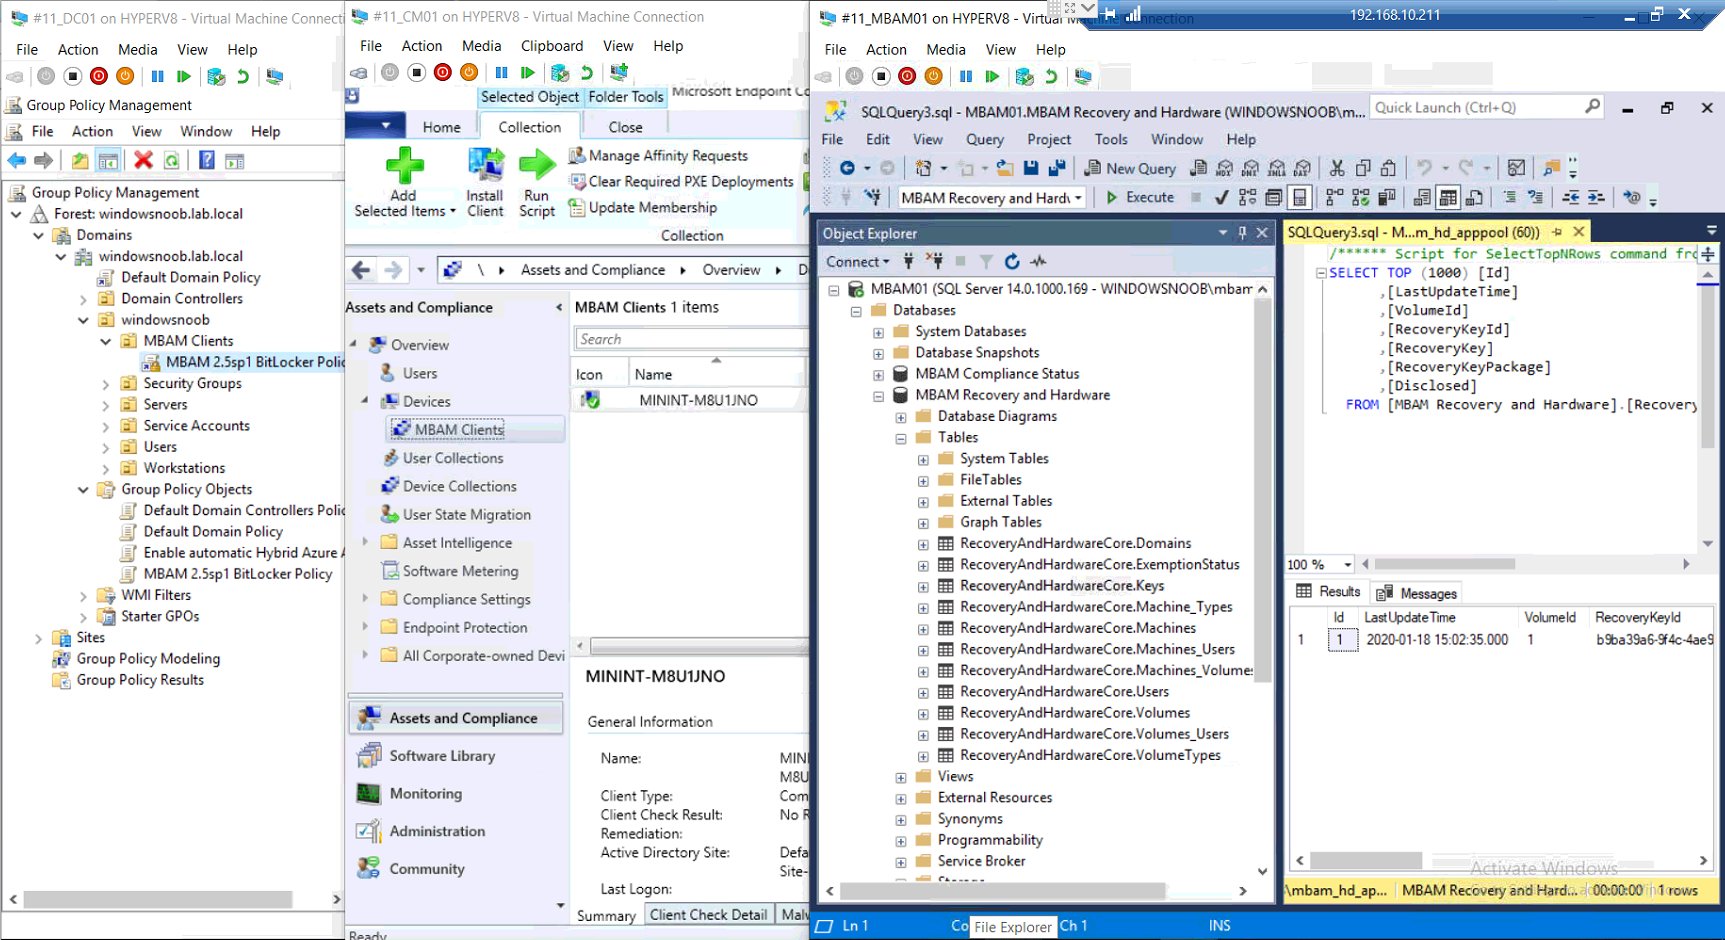Click Save All icon in SSMS toolbar
1725x940 pixels.
1057,168
